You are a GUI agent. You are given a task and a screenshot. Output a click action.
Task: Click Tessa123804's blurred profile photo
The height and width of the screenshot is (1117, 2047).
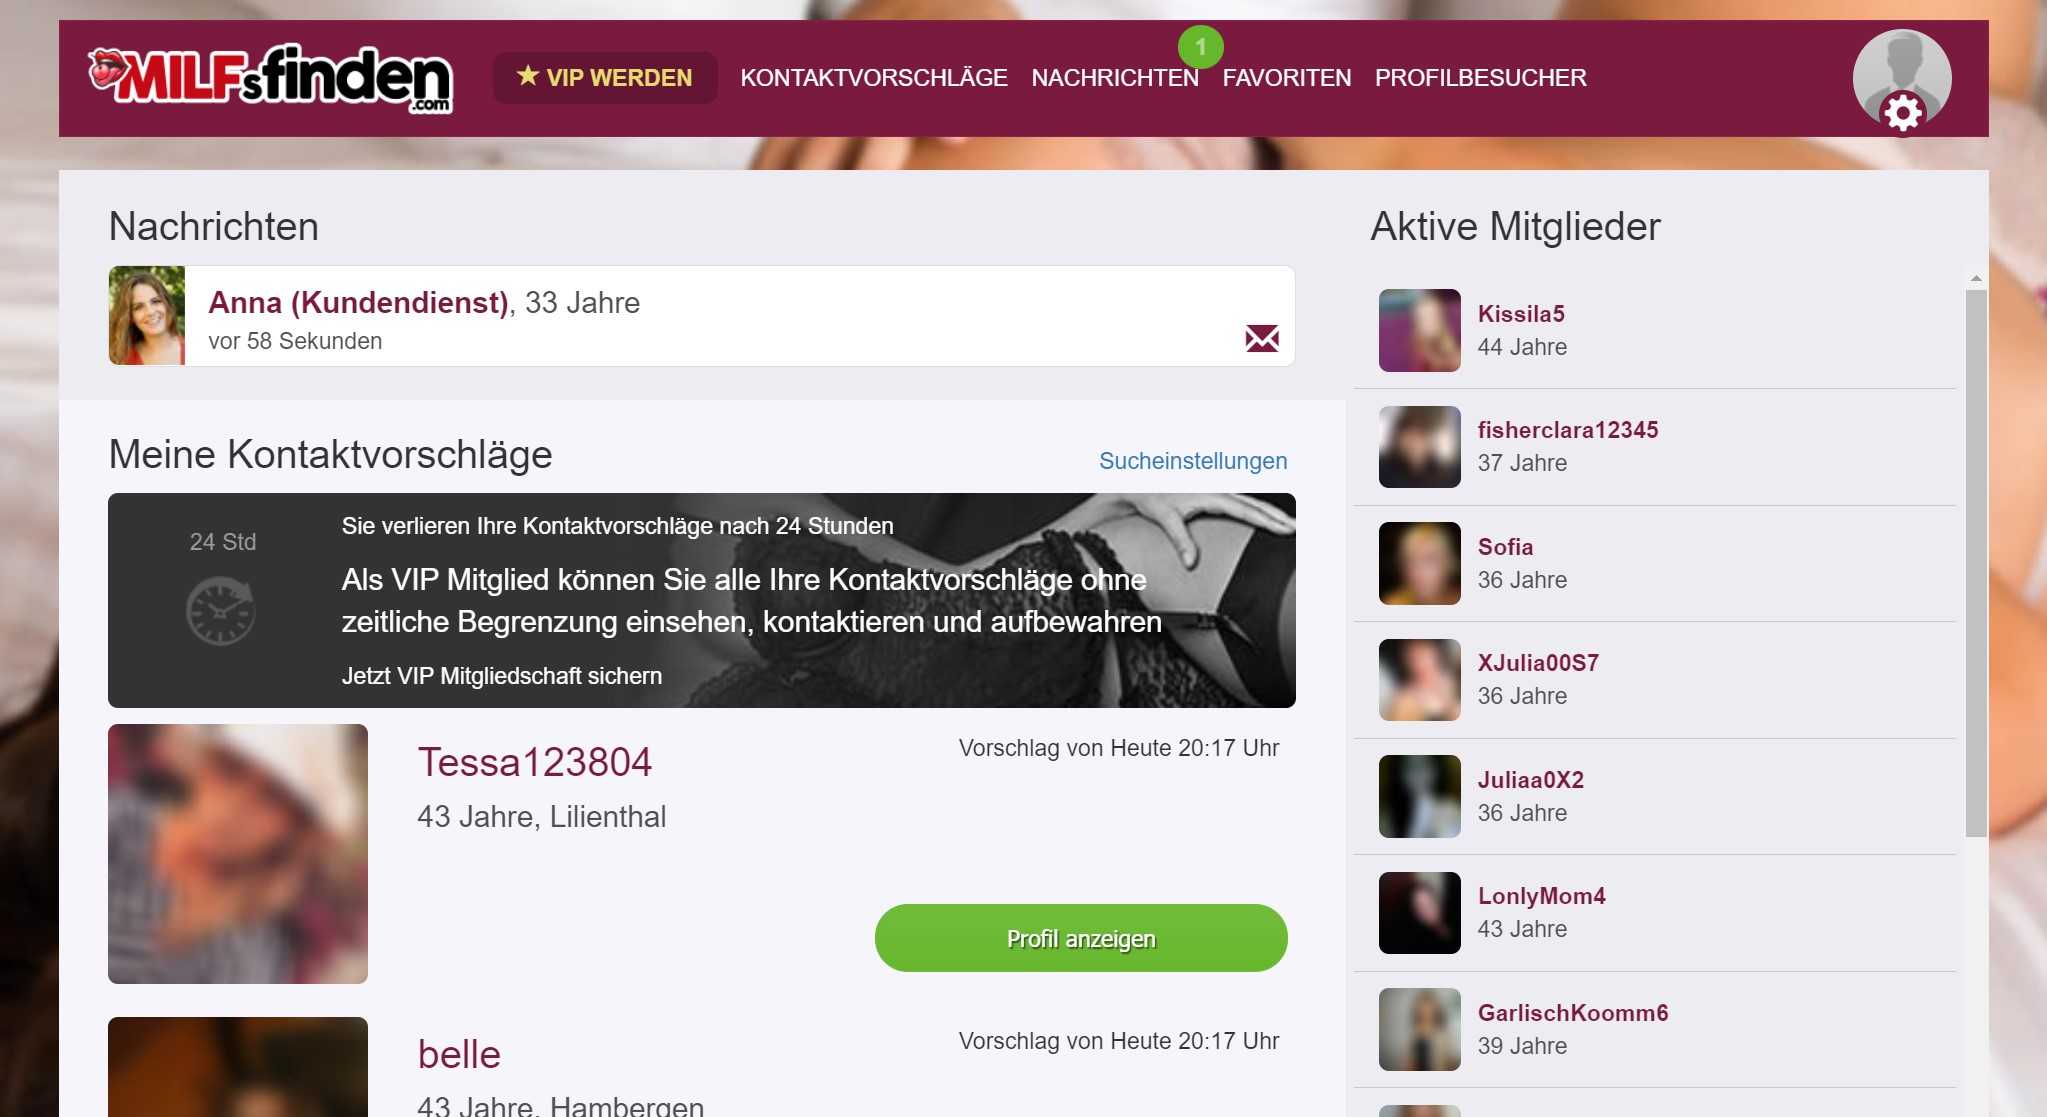[238, 854]
